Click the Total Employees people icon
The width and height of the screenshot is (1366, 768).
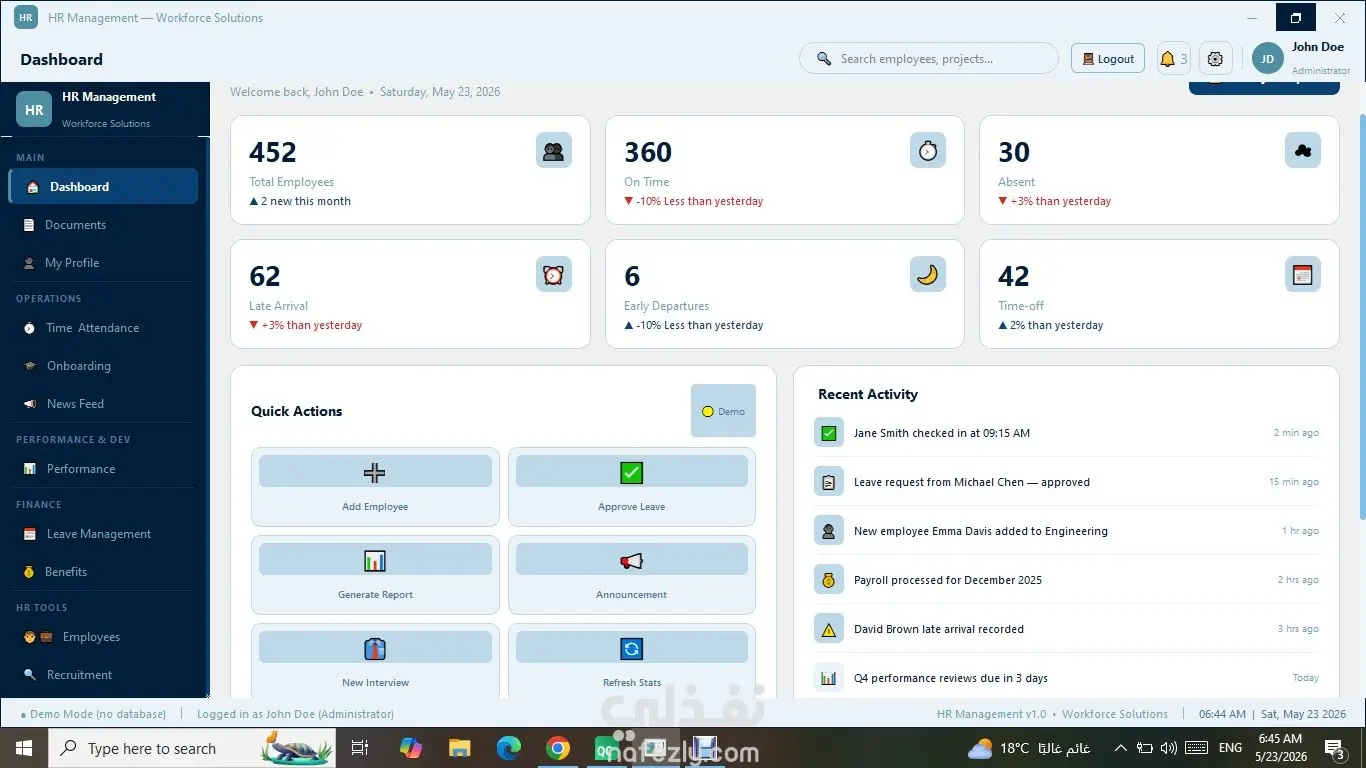[553, 151]
